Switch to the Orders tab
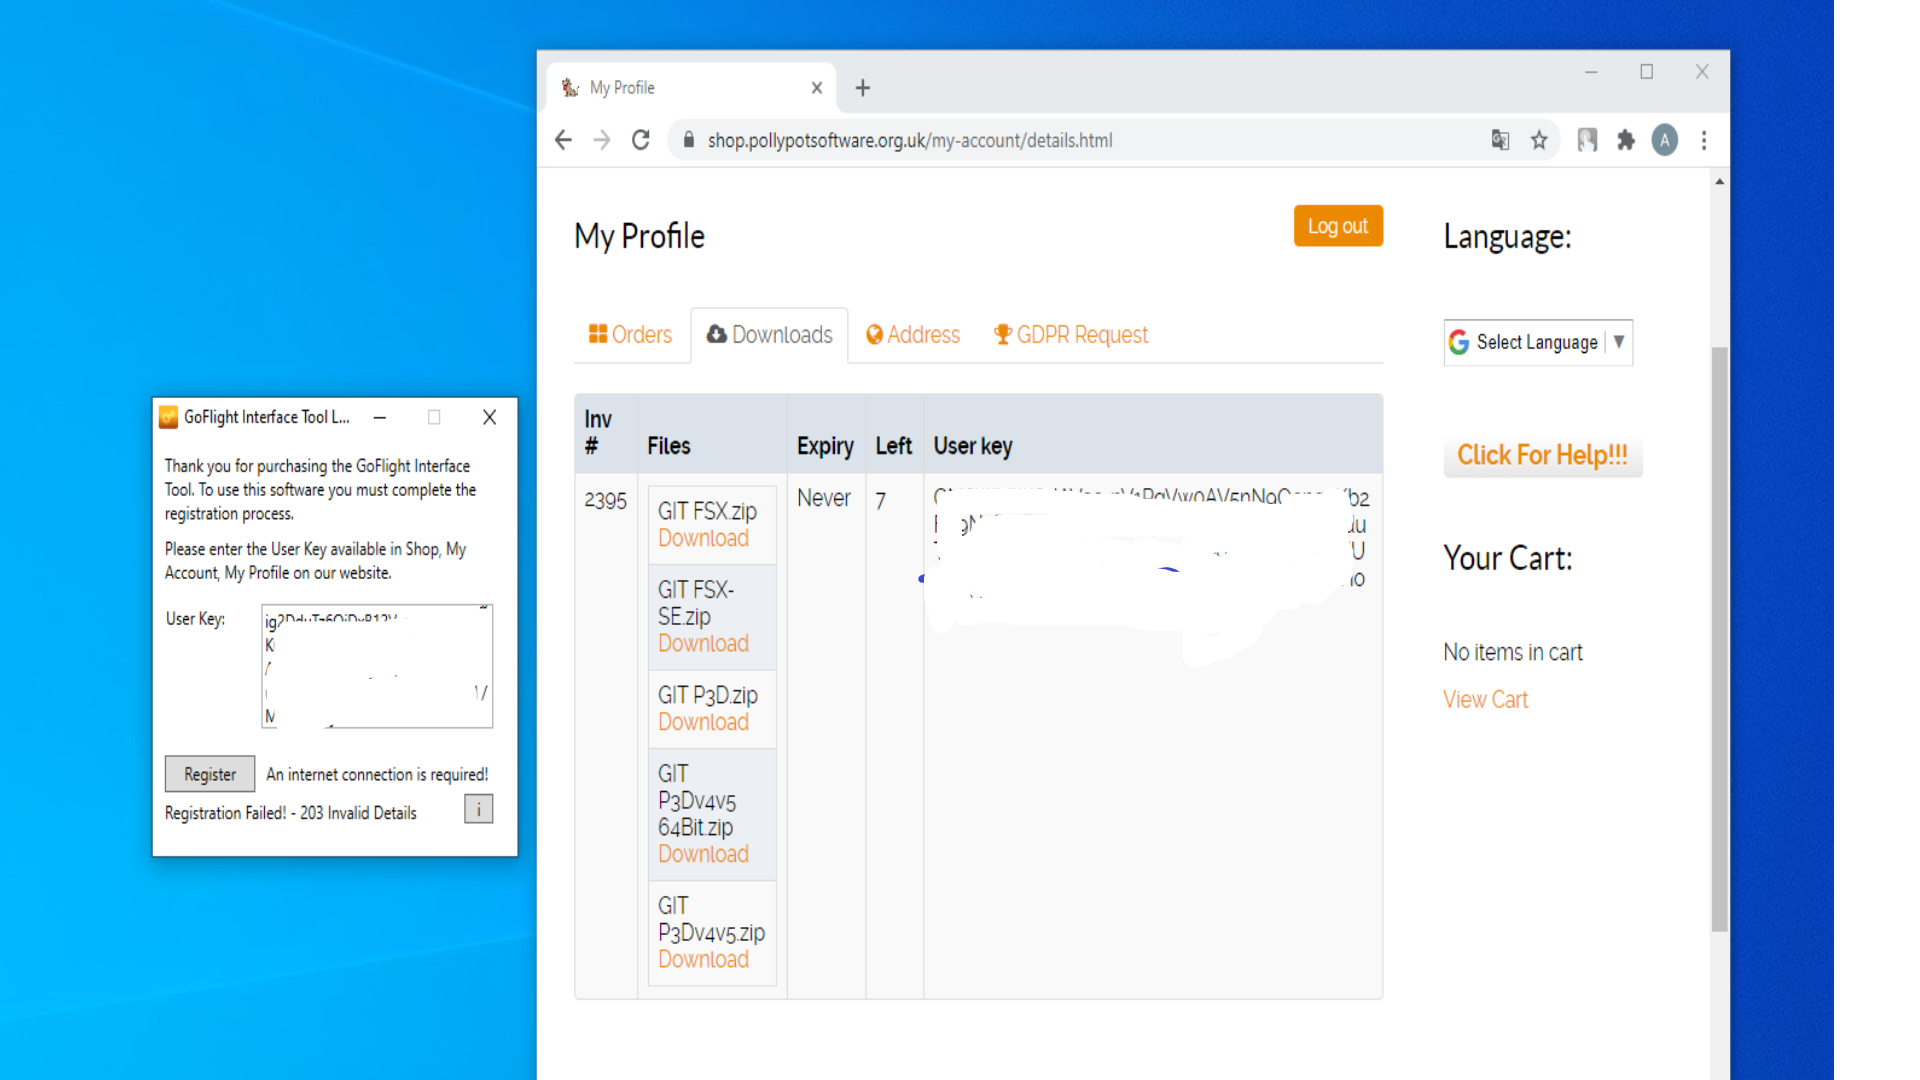The width and height of the screenshot is (1920, 1080). pyautogui.click(x=630, y=335)
